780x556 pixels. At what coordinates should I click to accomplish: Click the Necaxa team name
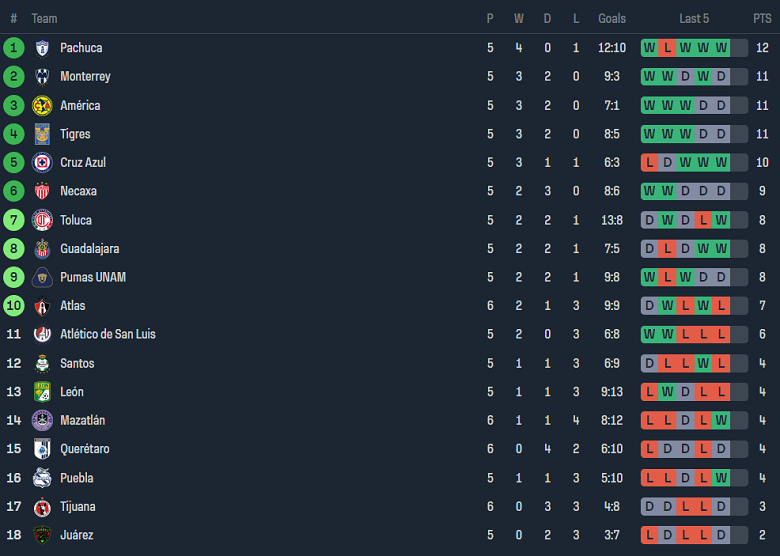coord(78,191)
